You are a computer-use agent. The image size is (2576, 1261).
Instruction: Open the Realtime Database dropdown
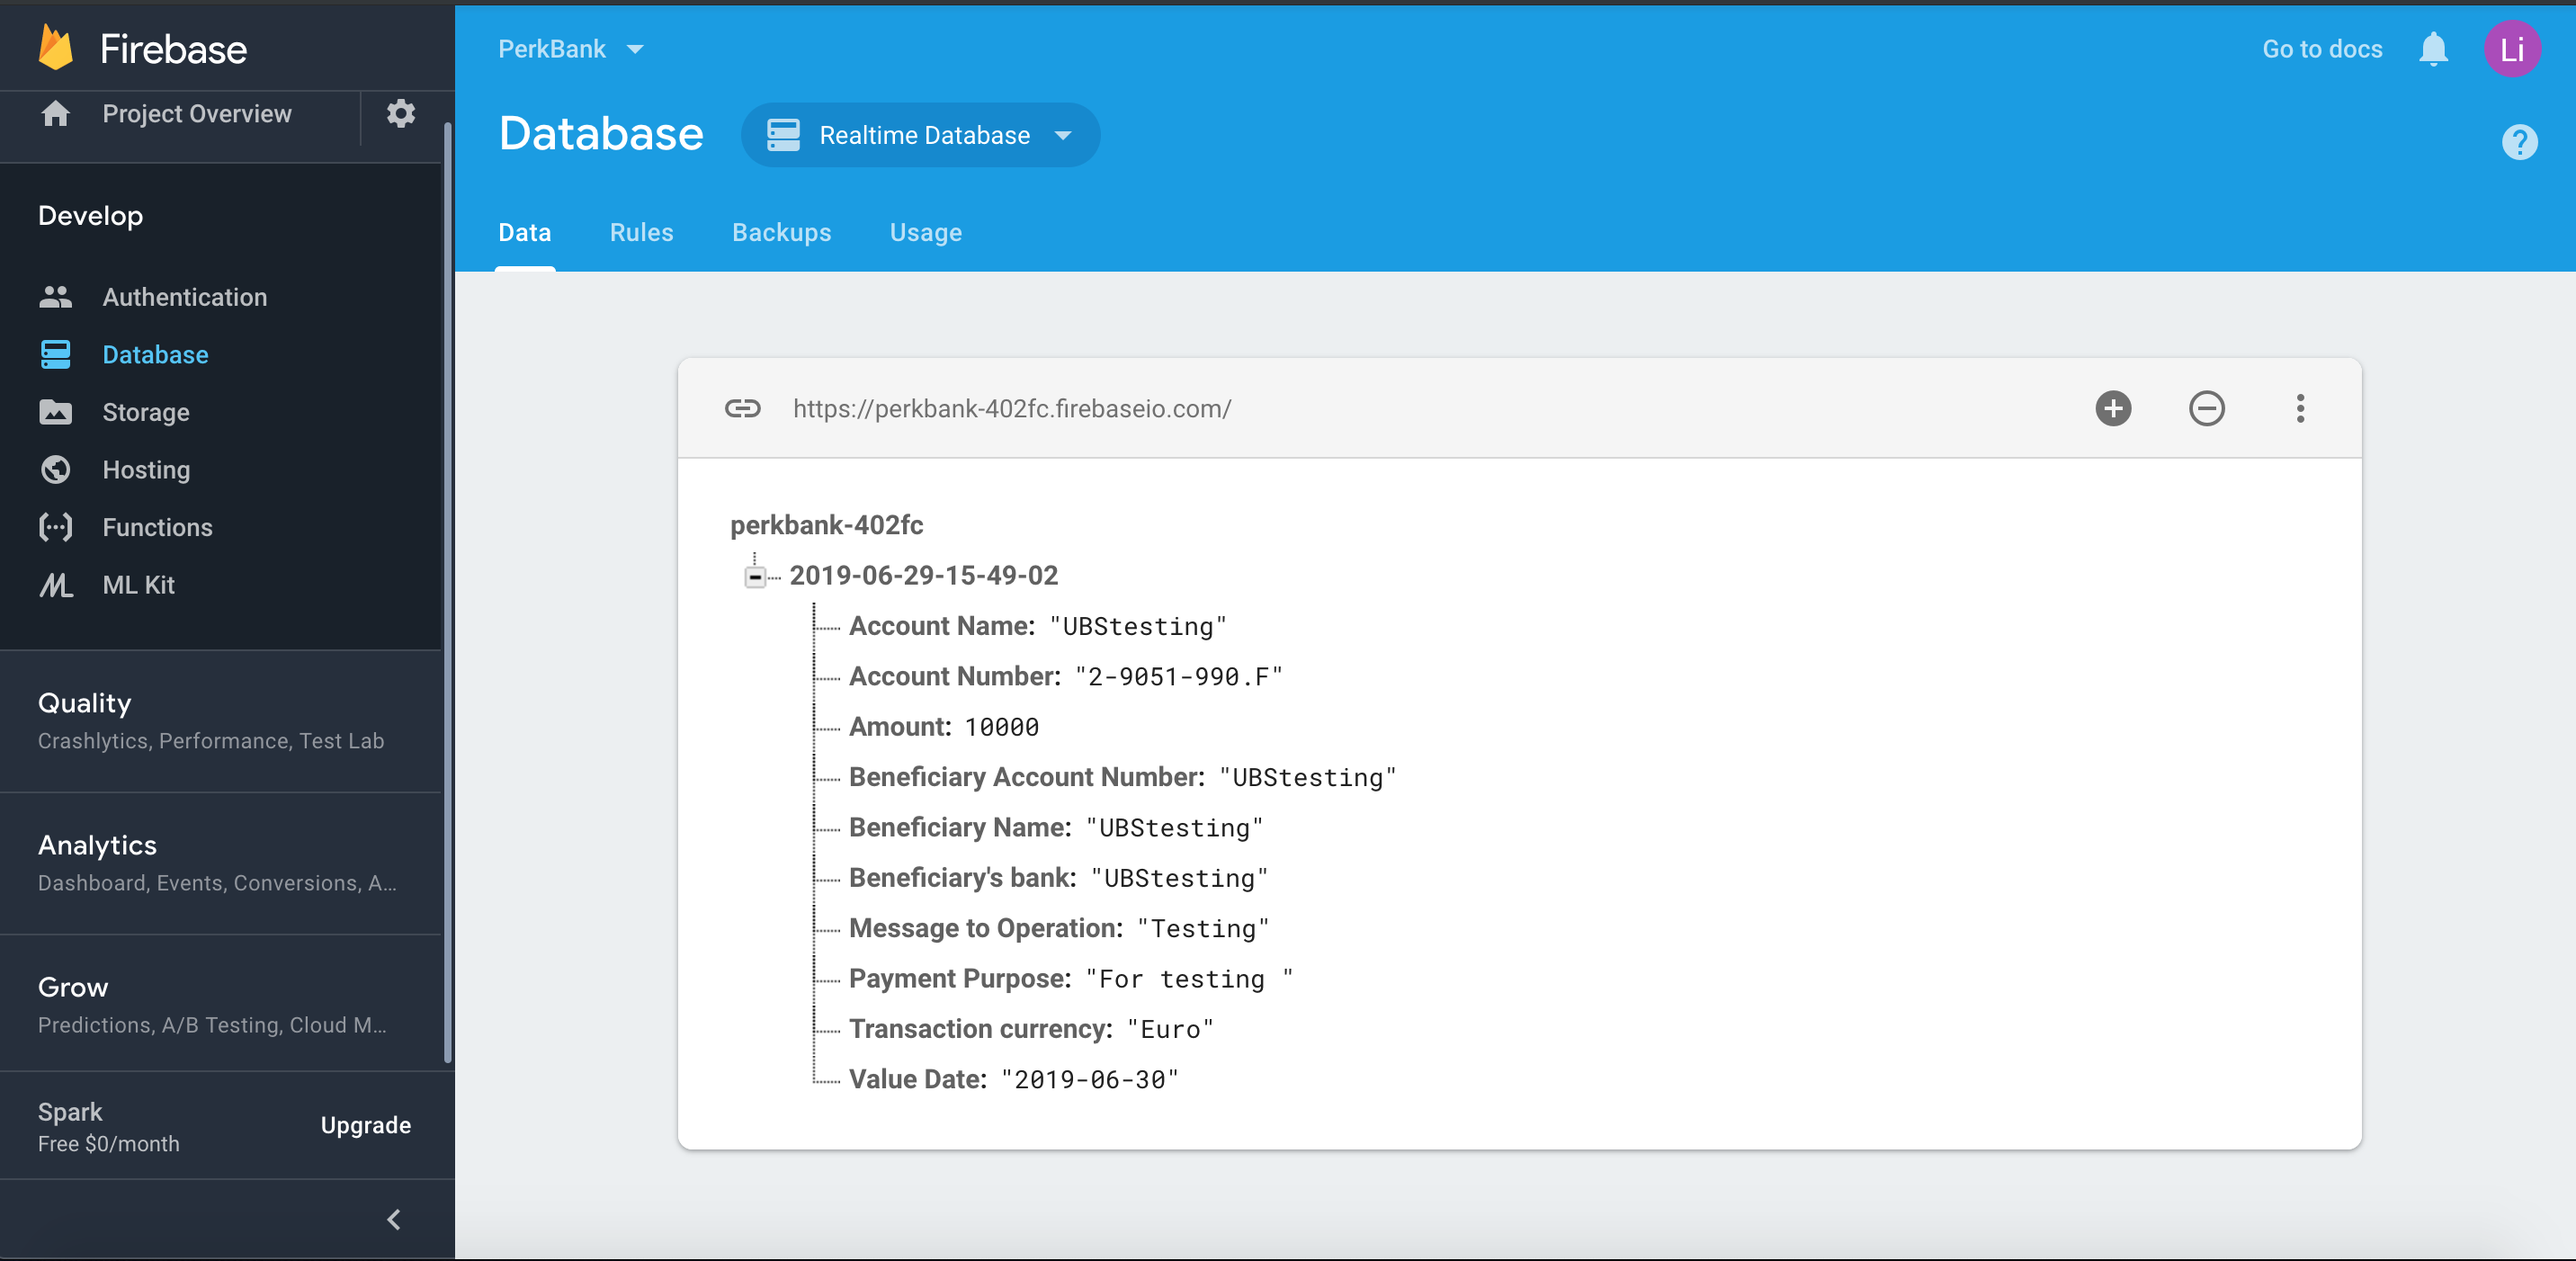919,135
